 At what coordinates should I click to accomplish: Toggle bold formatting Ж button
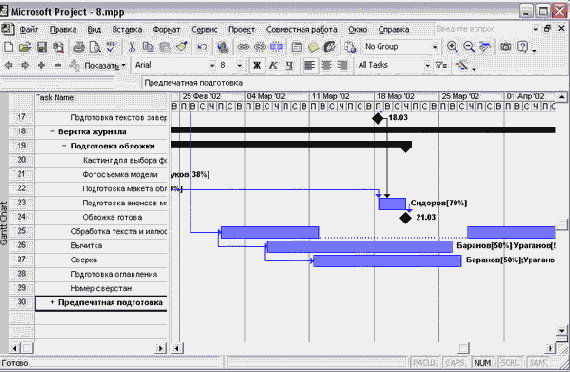coord(257,65)
